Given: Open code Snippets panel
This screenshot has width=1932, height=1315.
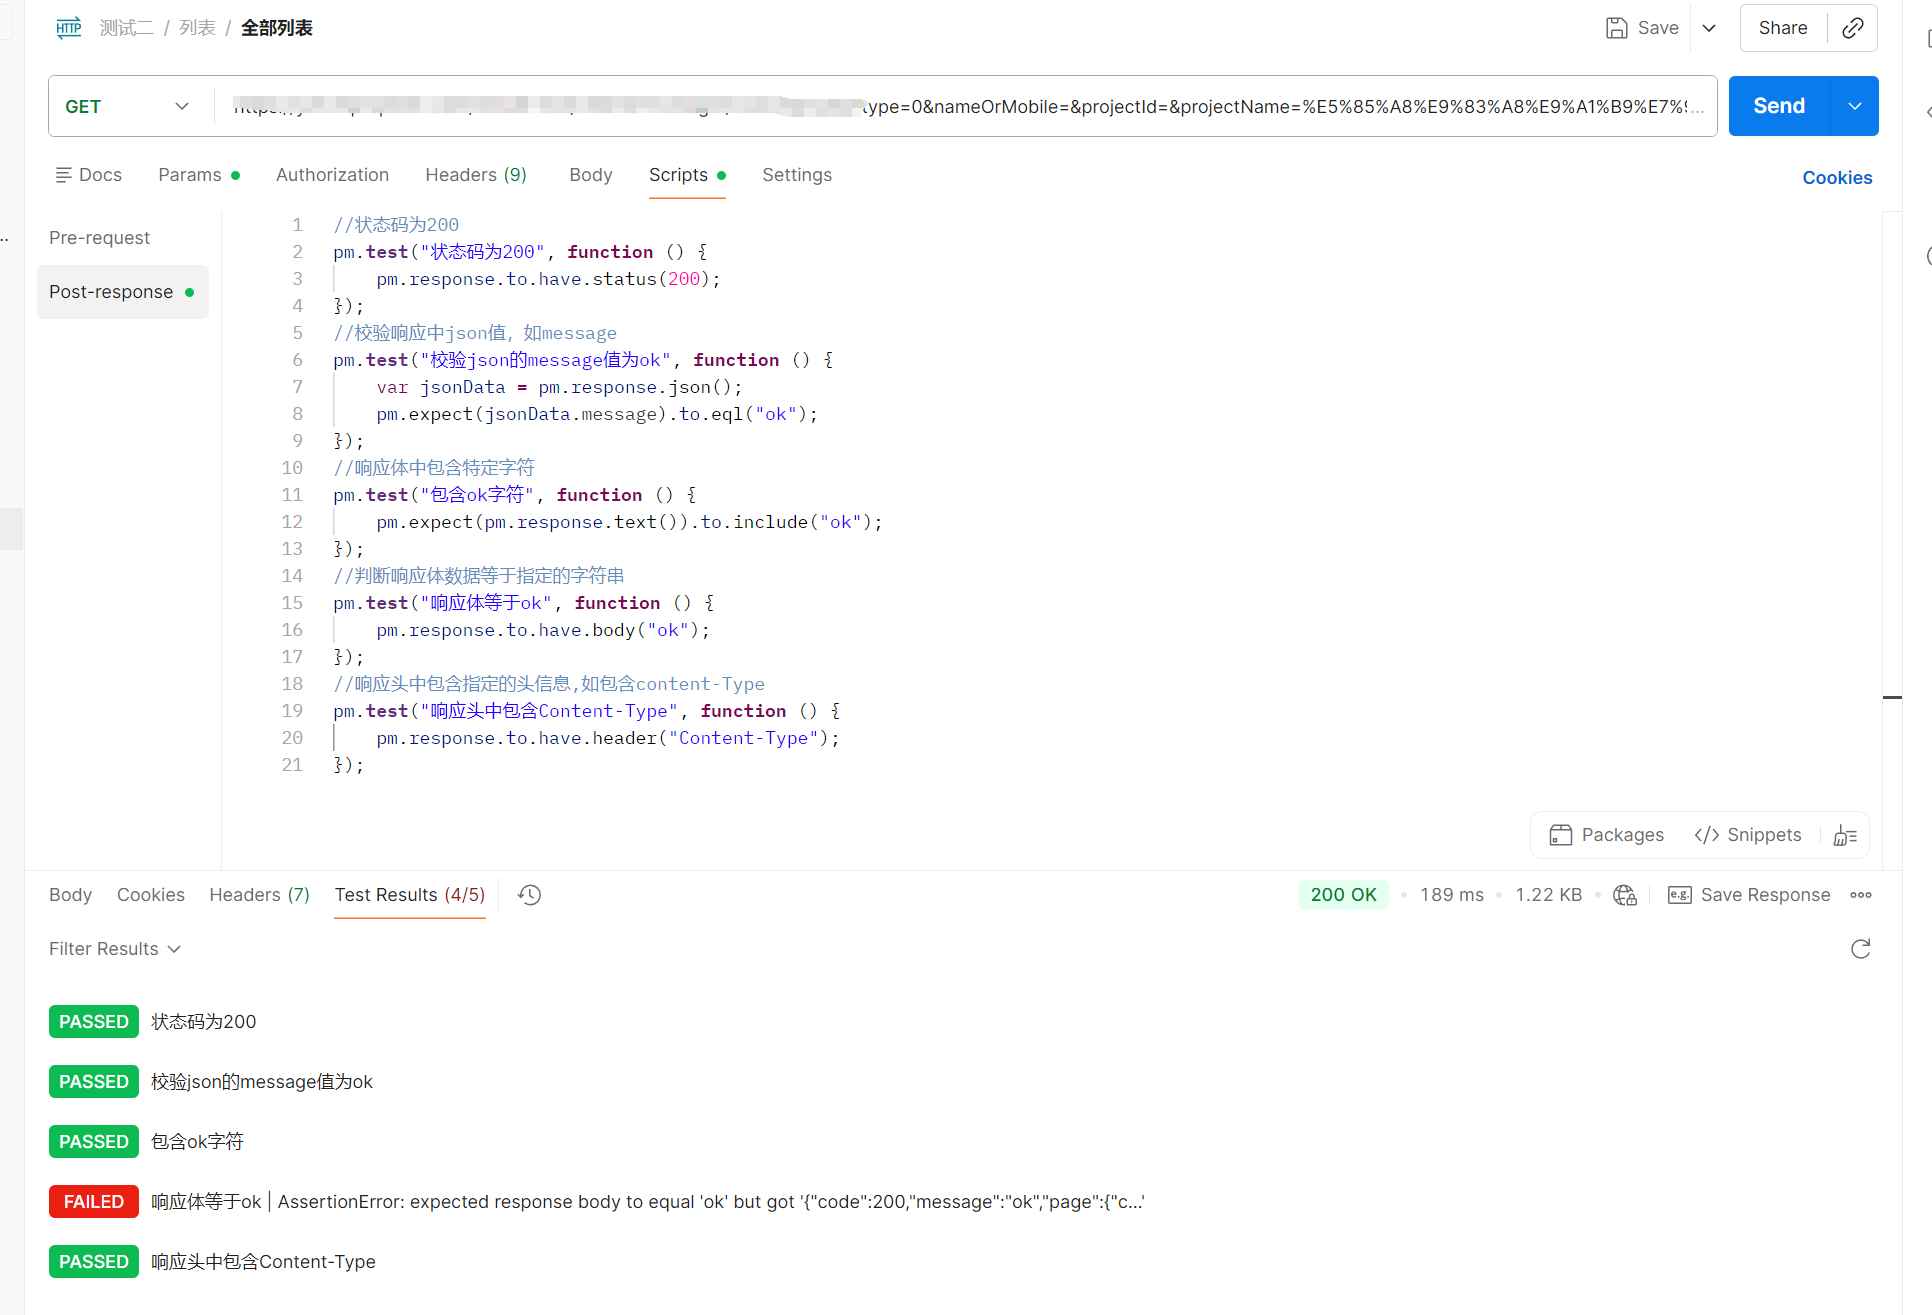Looking at the screenshot, I should click(x=1748, y=835).
